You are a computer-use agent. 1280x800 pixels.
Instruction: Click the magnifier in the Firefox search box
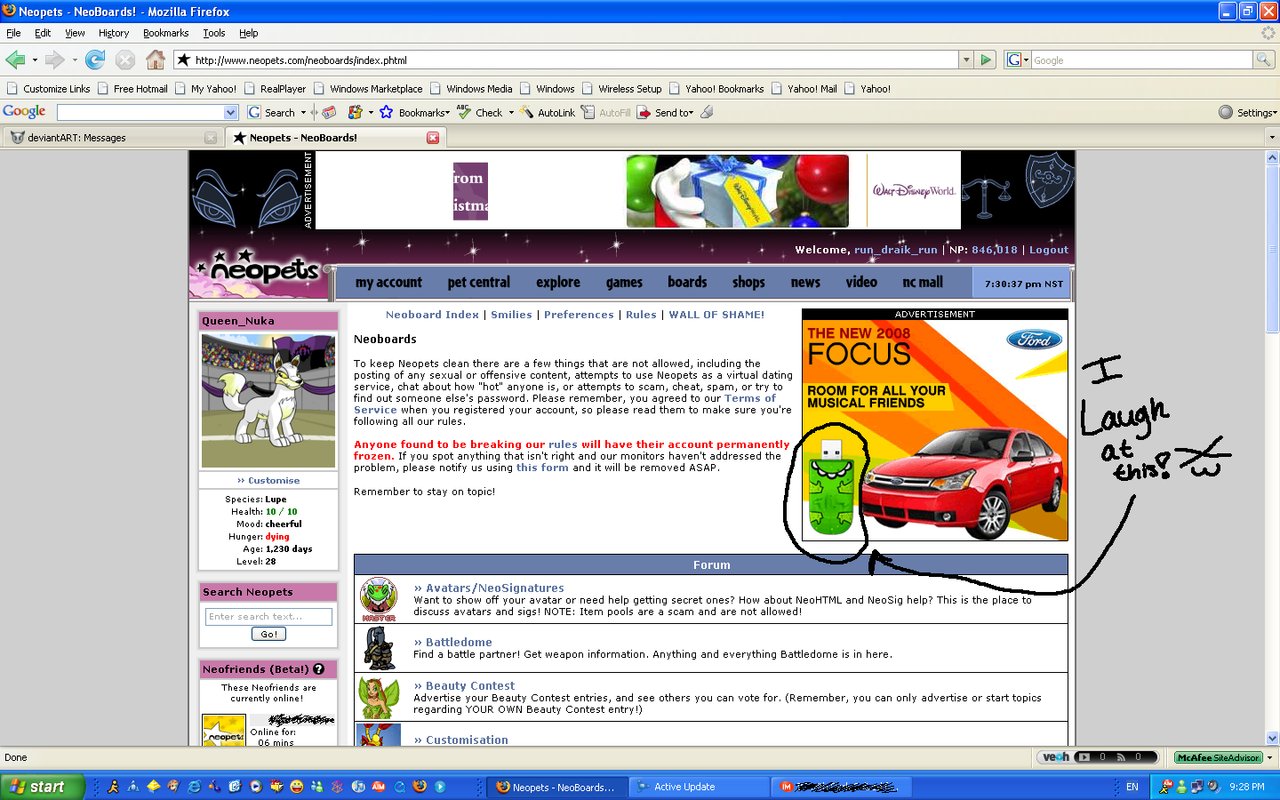click(1264, 60)
